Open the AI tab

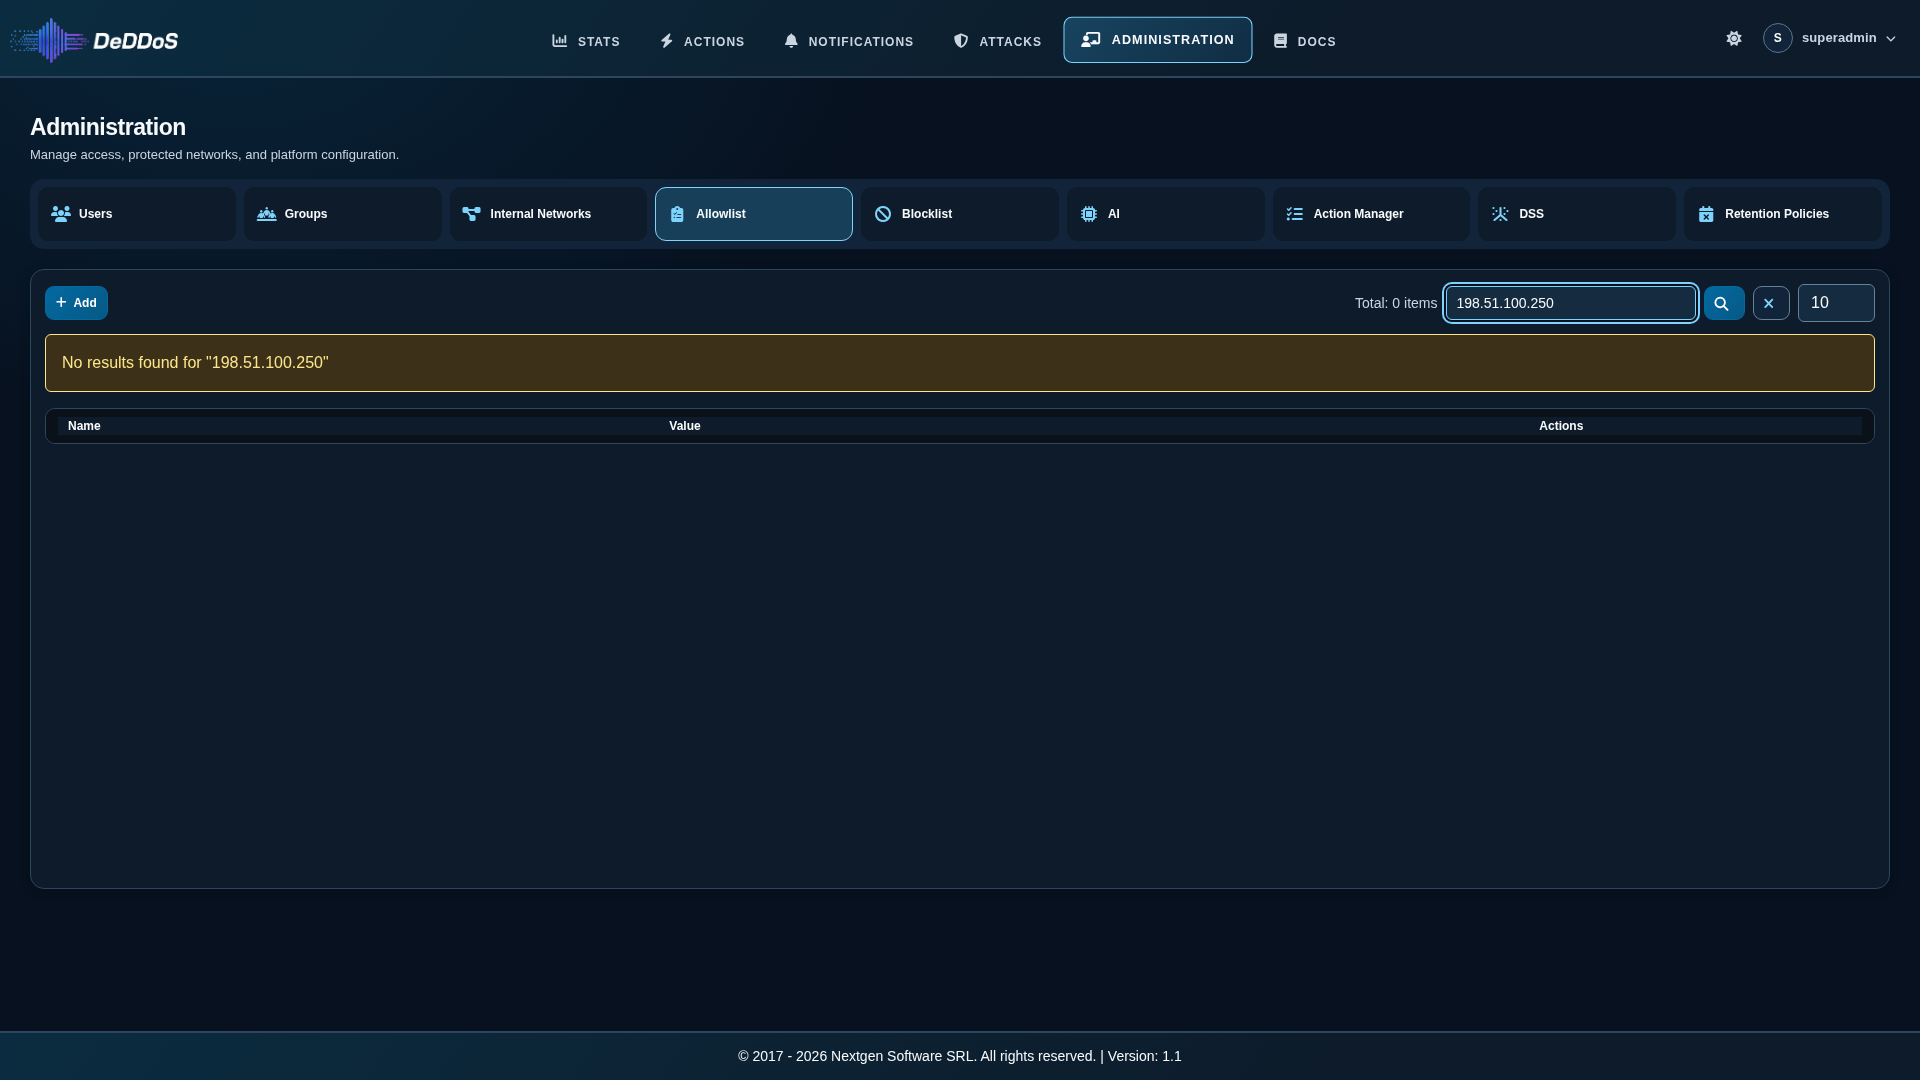[1166, 214]
